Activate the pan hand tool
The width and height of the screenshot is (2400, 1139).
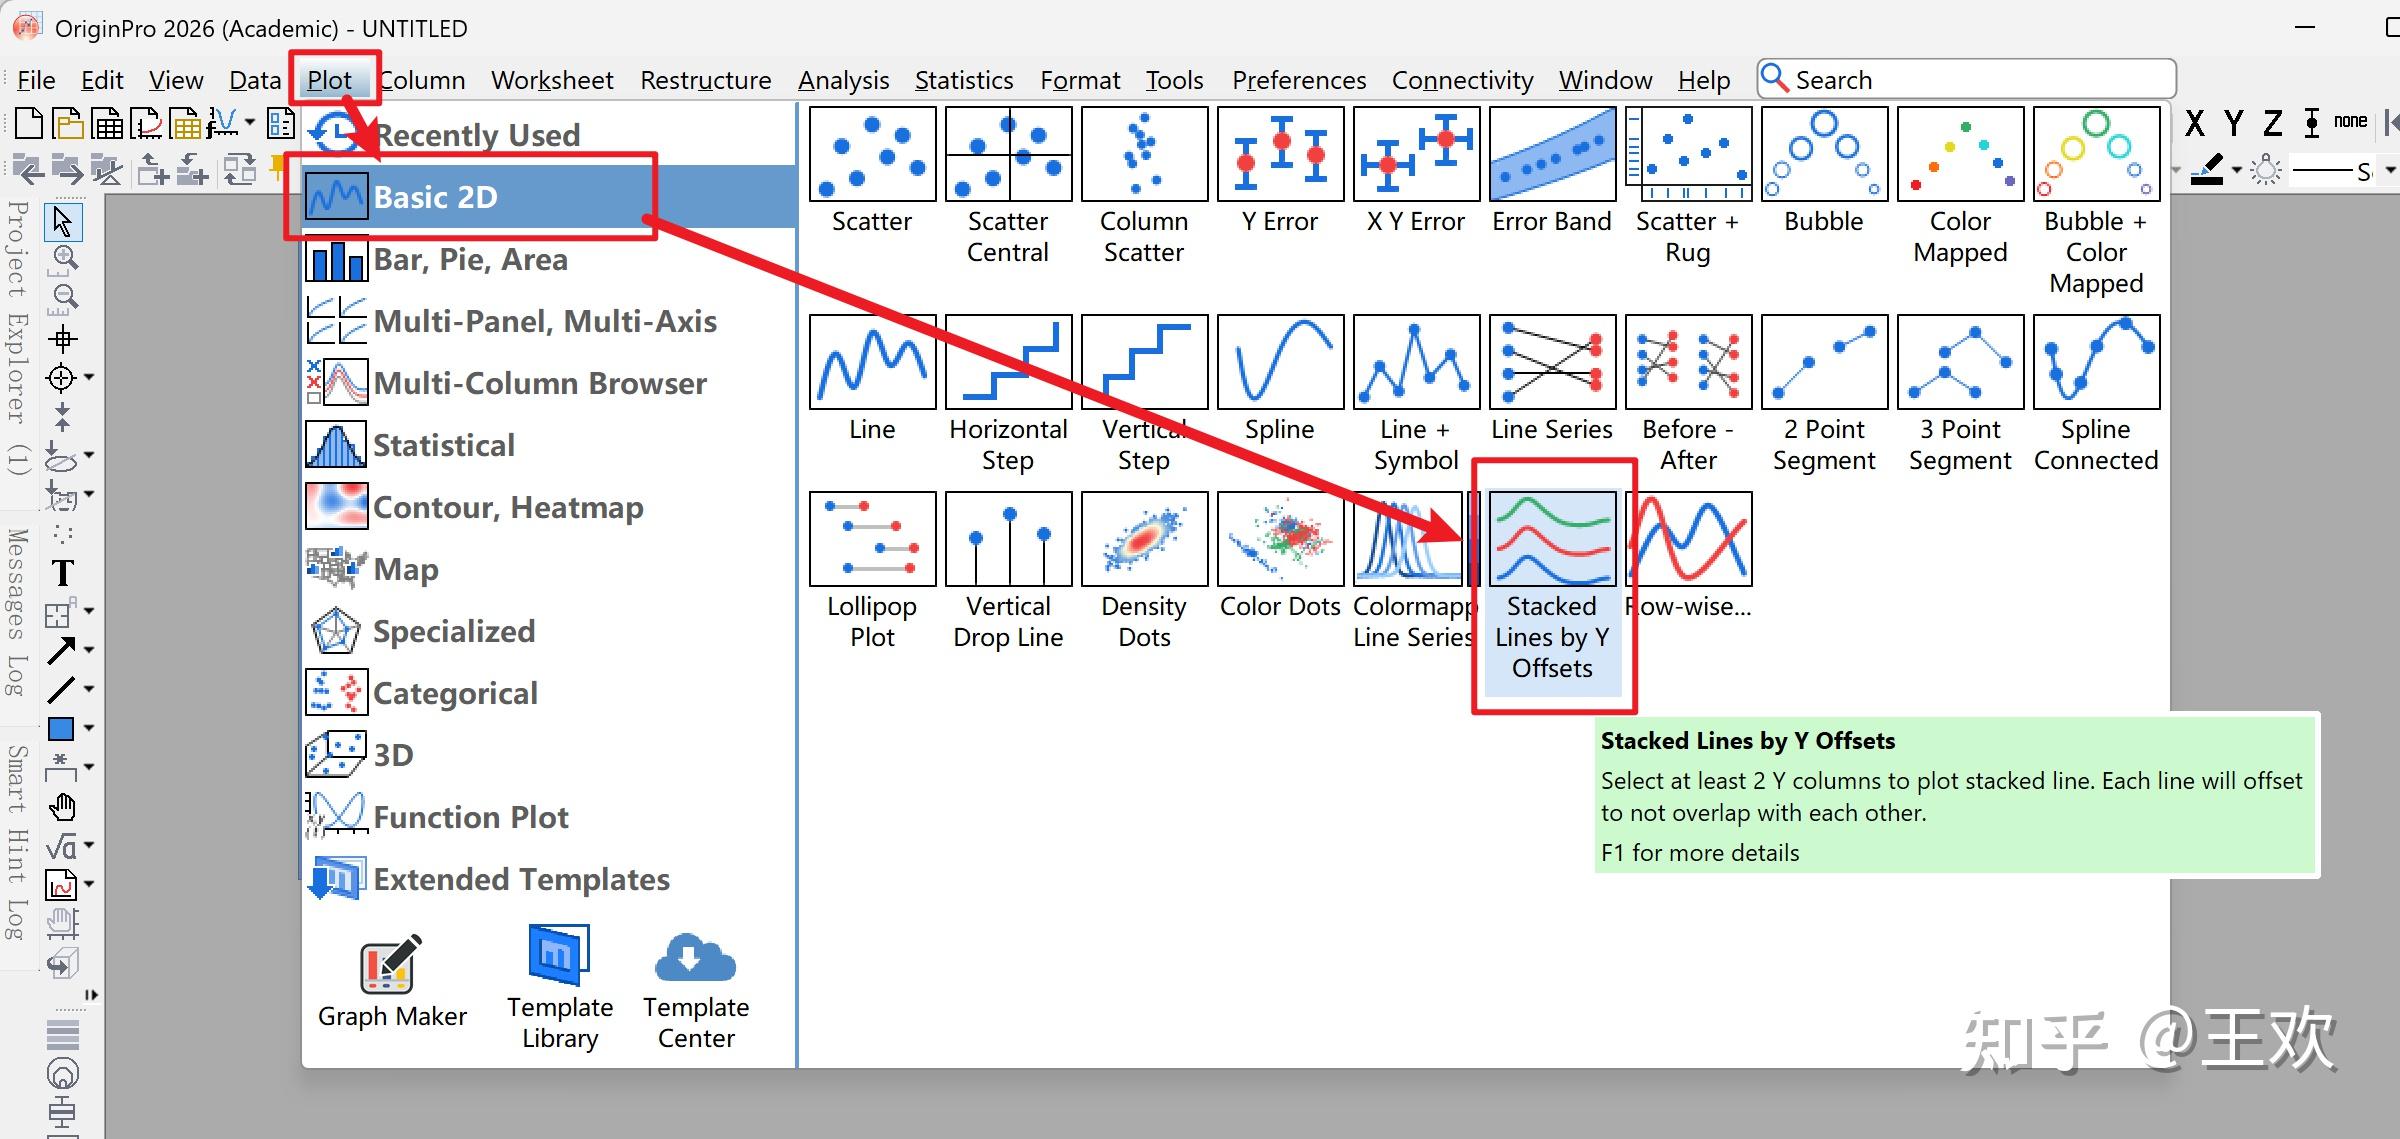click(62, 807)
